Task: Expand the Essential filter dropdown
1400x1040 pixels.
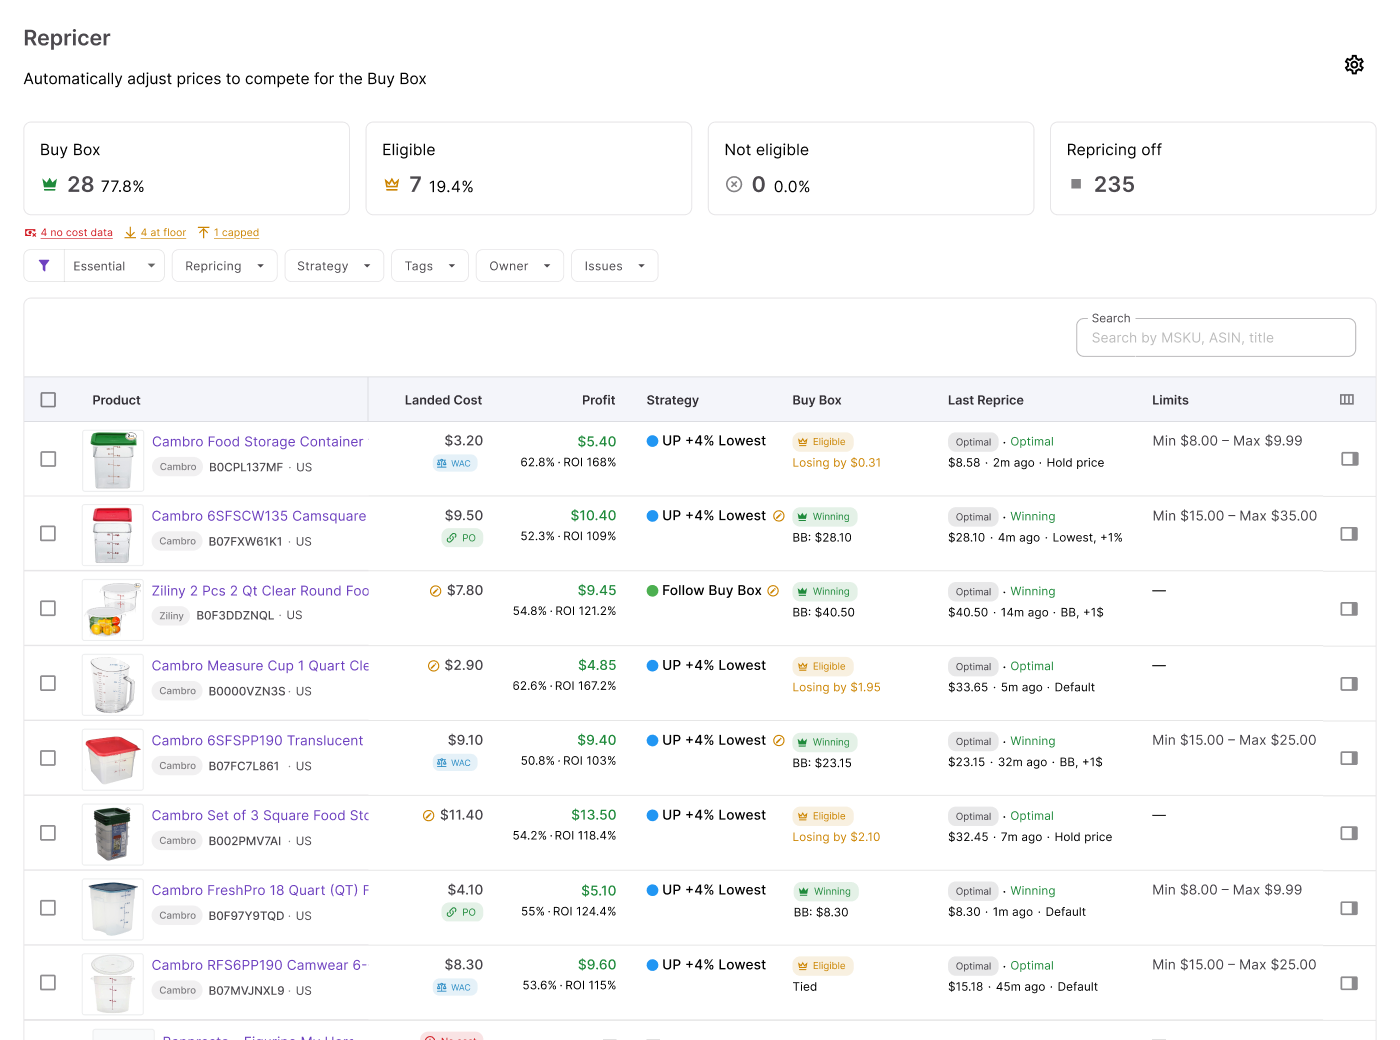Action: point(114,266)
